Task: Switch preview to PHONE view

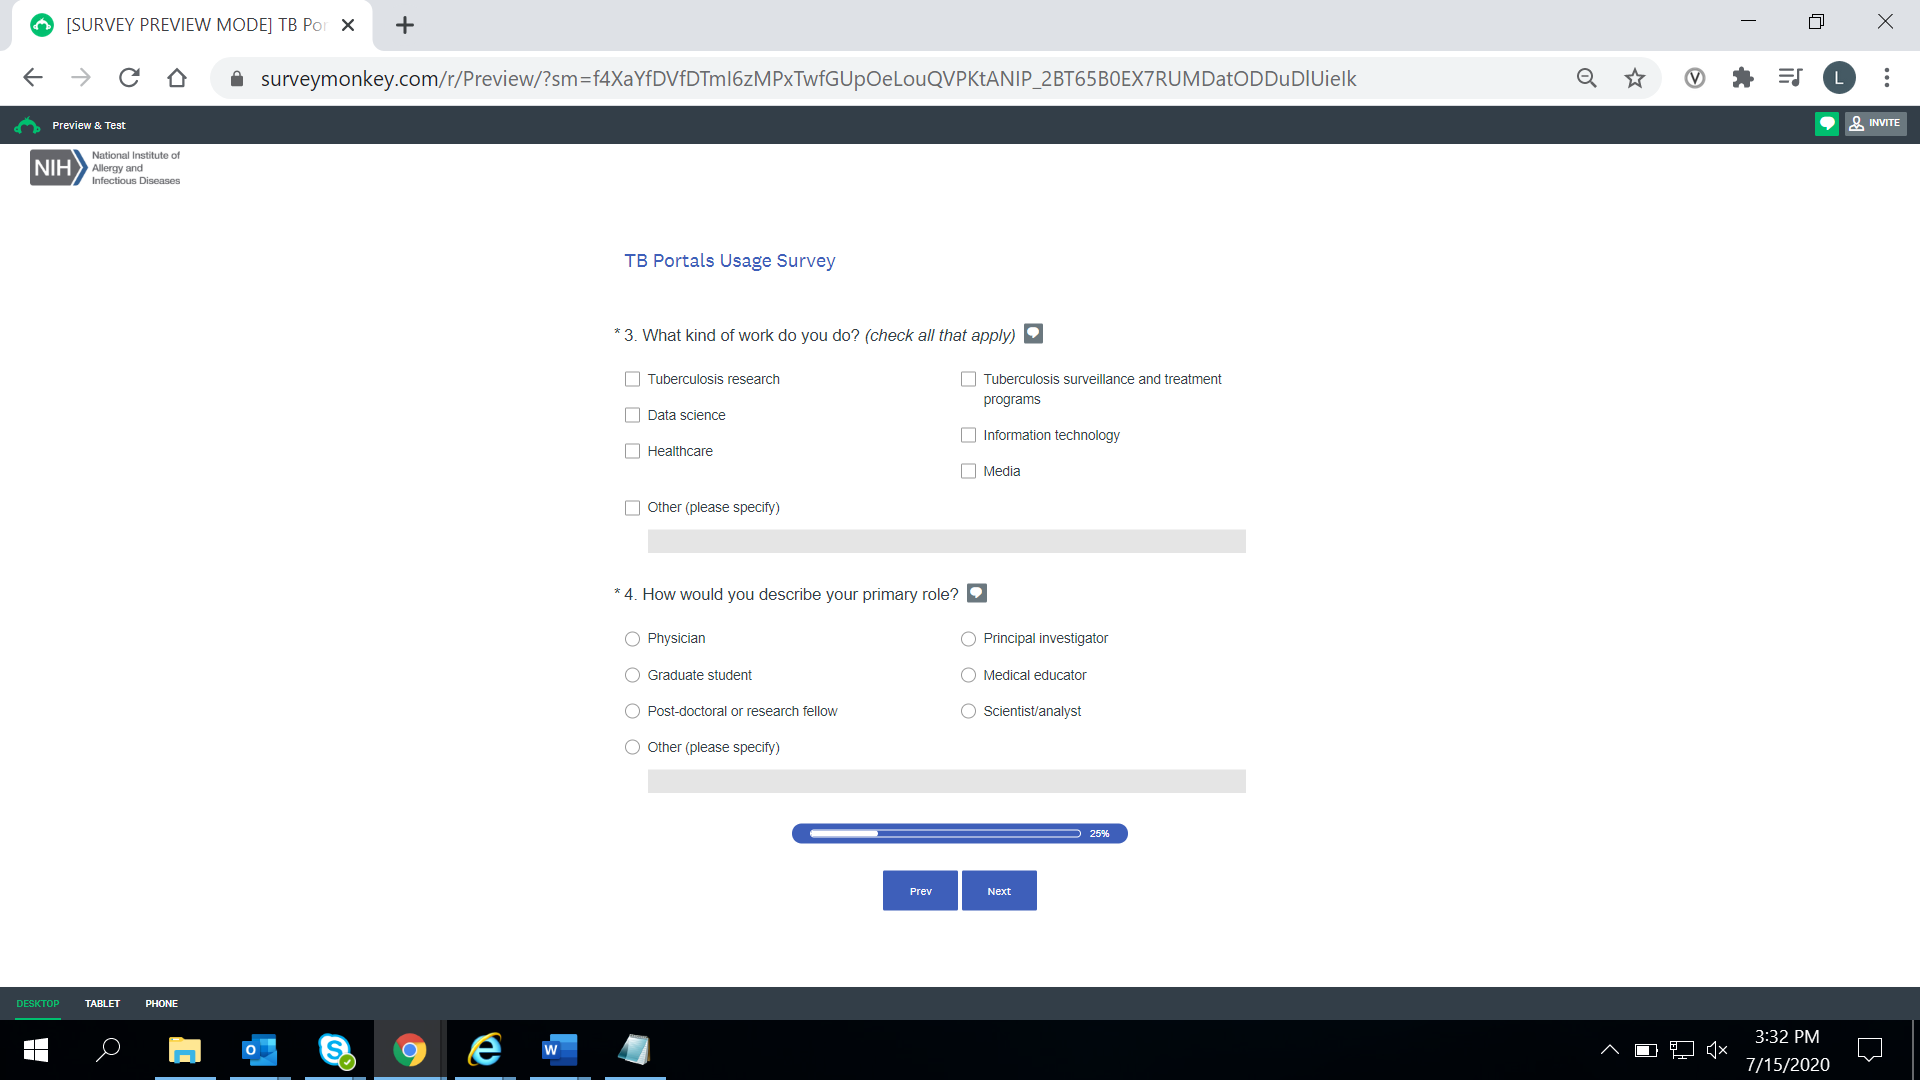Action: pos(161,1003)
